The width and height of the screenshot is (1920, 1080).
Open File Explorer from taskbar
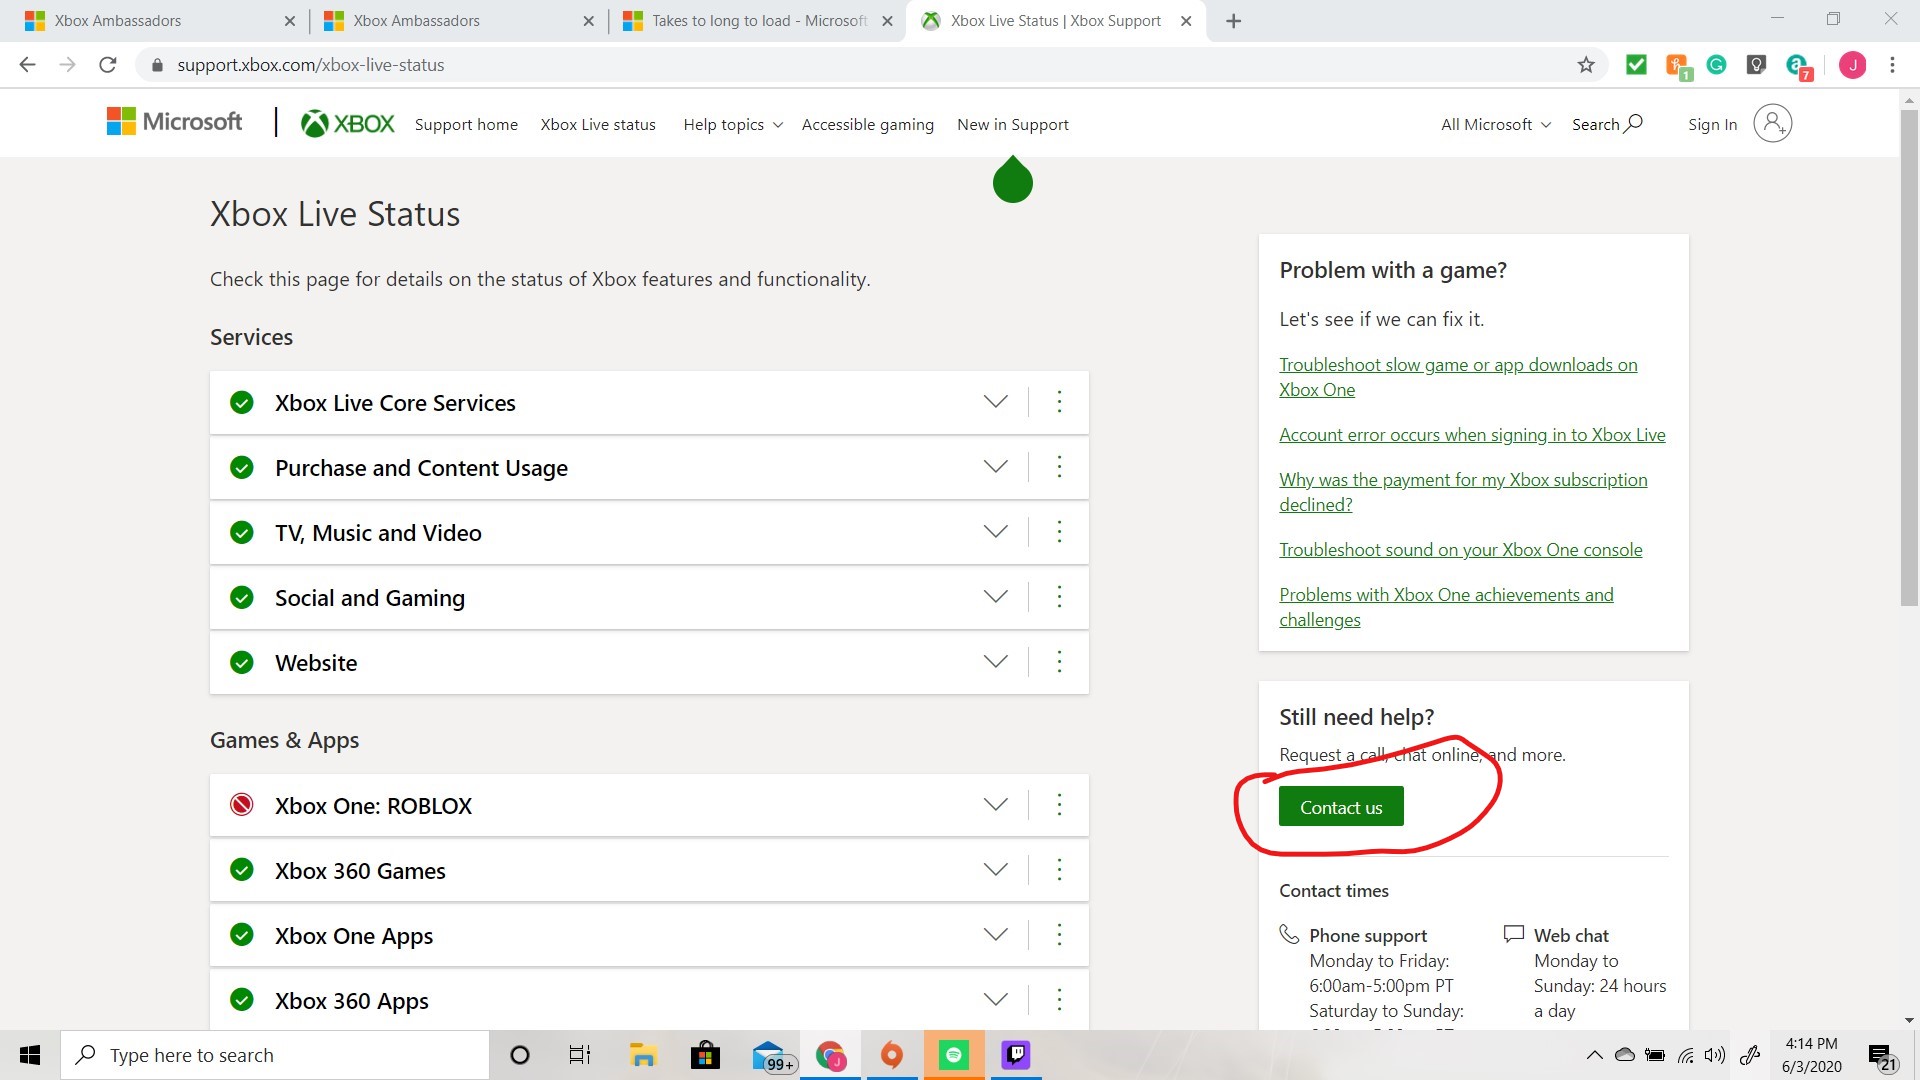(x=643, y=1055)
